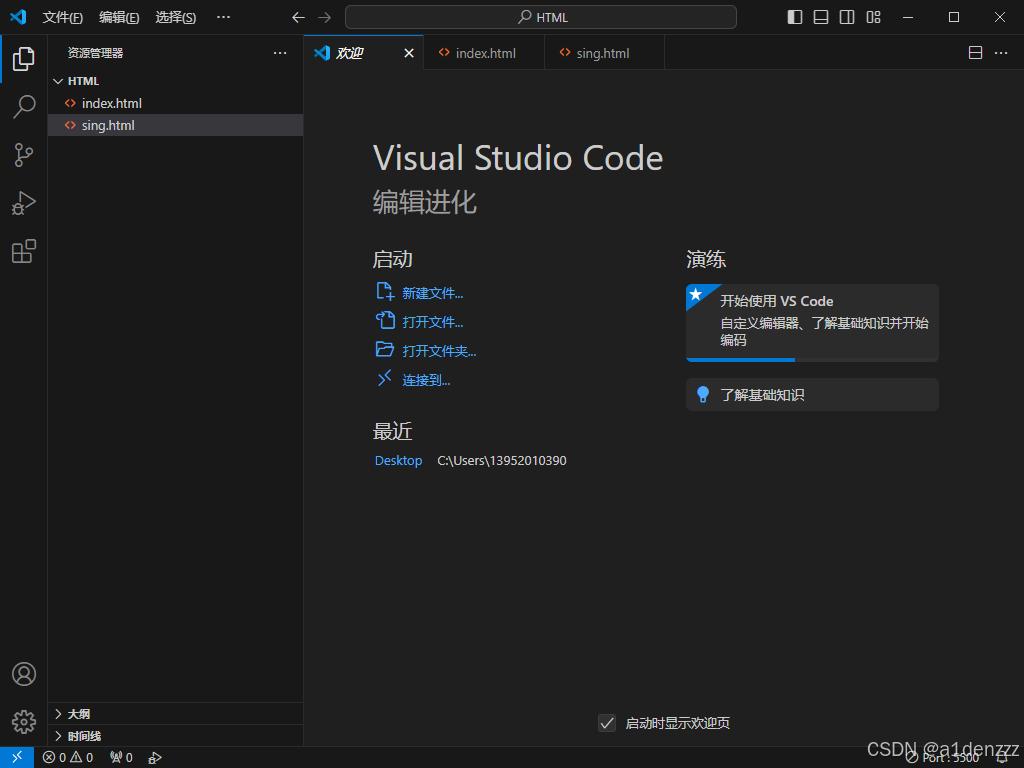Viewport: 1024px width, 768px height.
Task: Open Explorer views and more actions ellipsis
Action: 280,53
